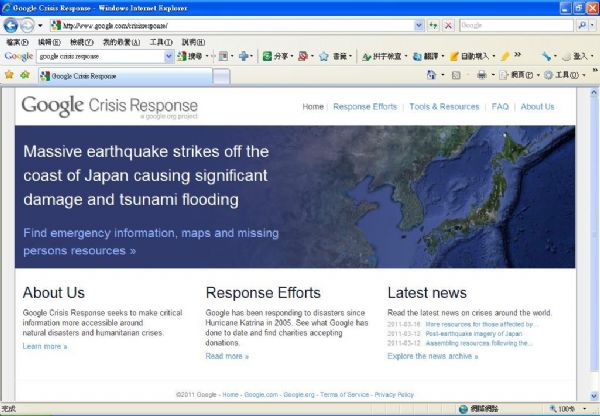
Task: Click the Home icon in command bar
Action: [431, 75]
